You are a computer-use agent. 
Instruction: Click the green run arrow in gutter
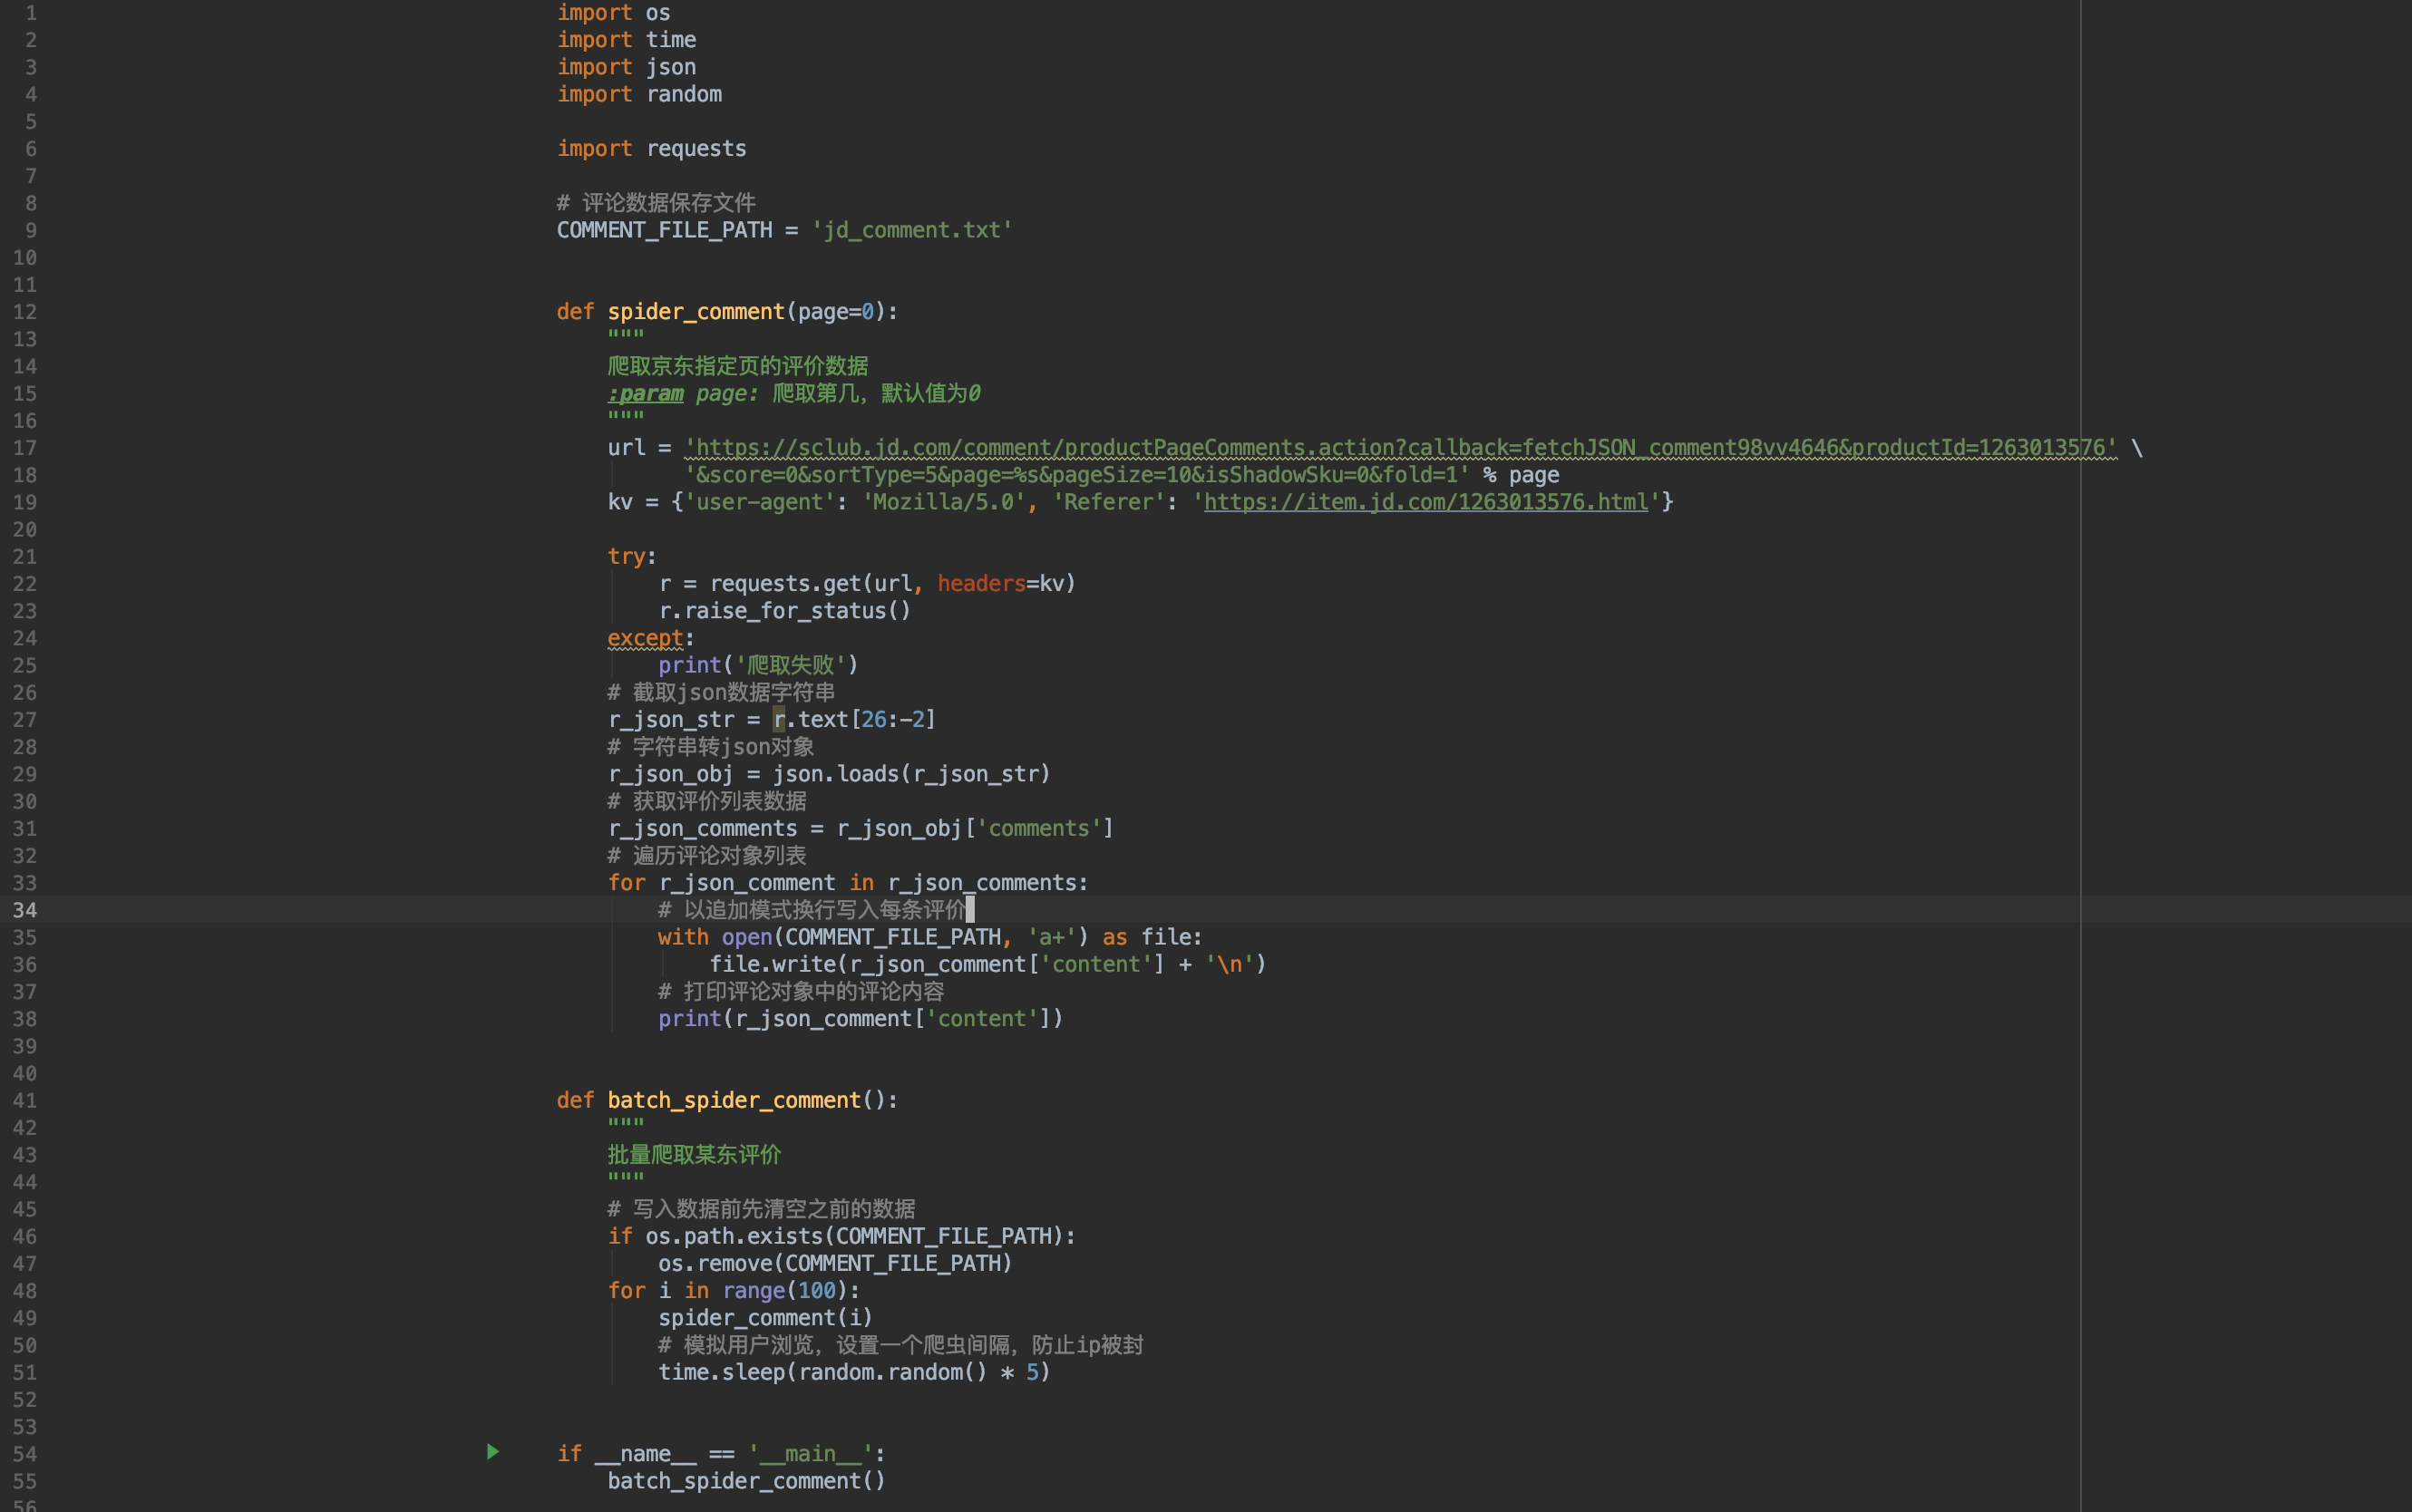click(493, 1451)
